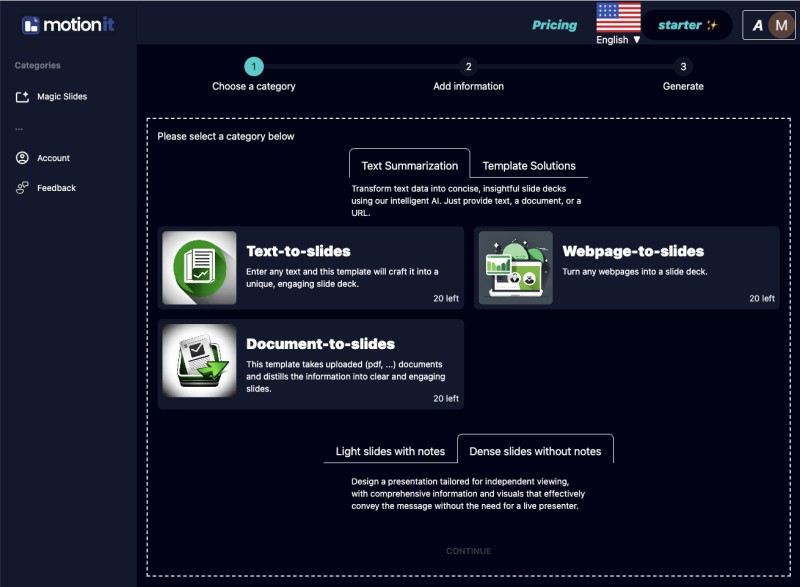Viewport: 800px width, 587px height.
Task: Click '20 left' on Webpage-to-slides card
Action: point(762,298)
